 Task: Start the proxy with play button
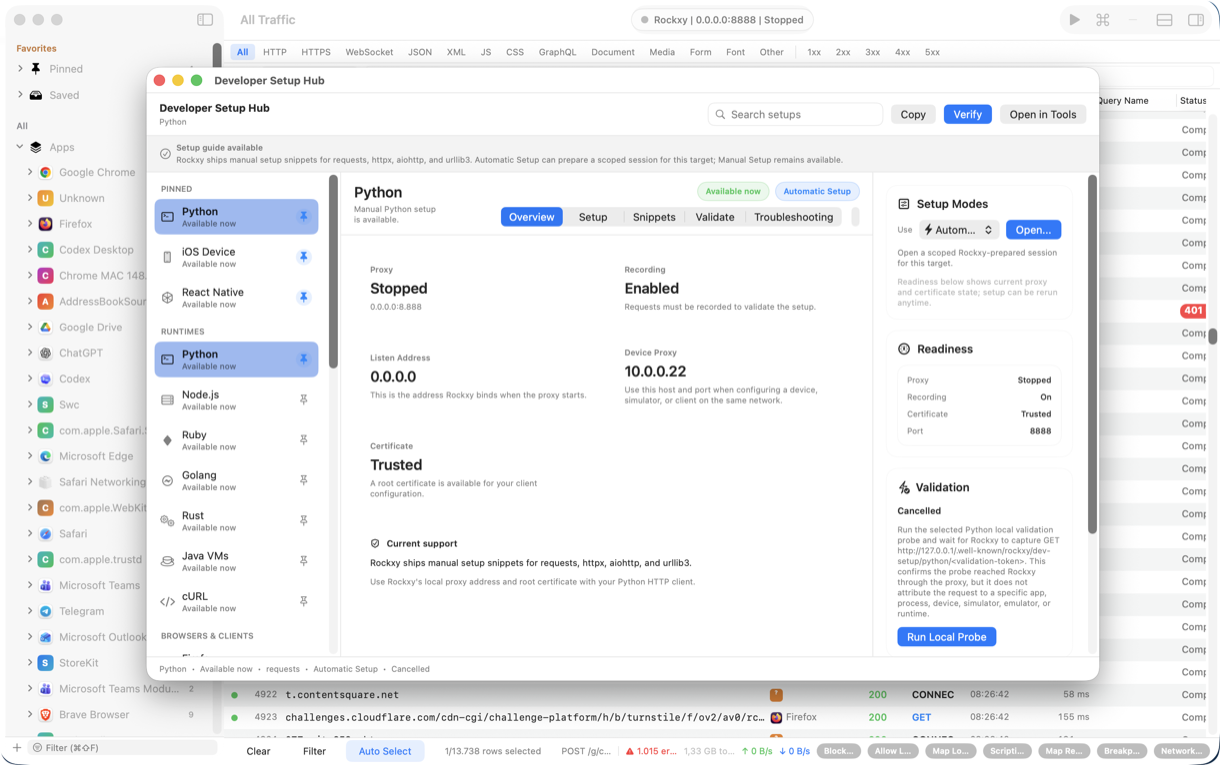coord(1074,20)
